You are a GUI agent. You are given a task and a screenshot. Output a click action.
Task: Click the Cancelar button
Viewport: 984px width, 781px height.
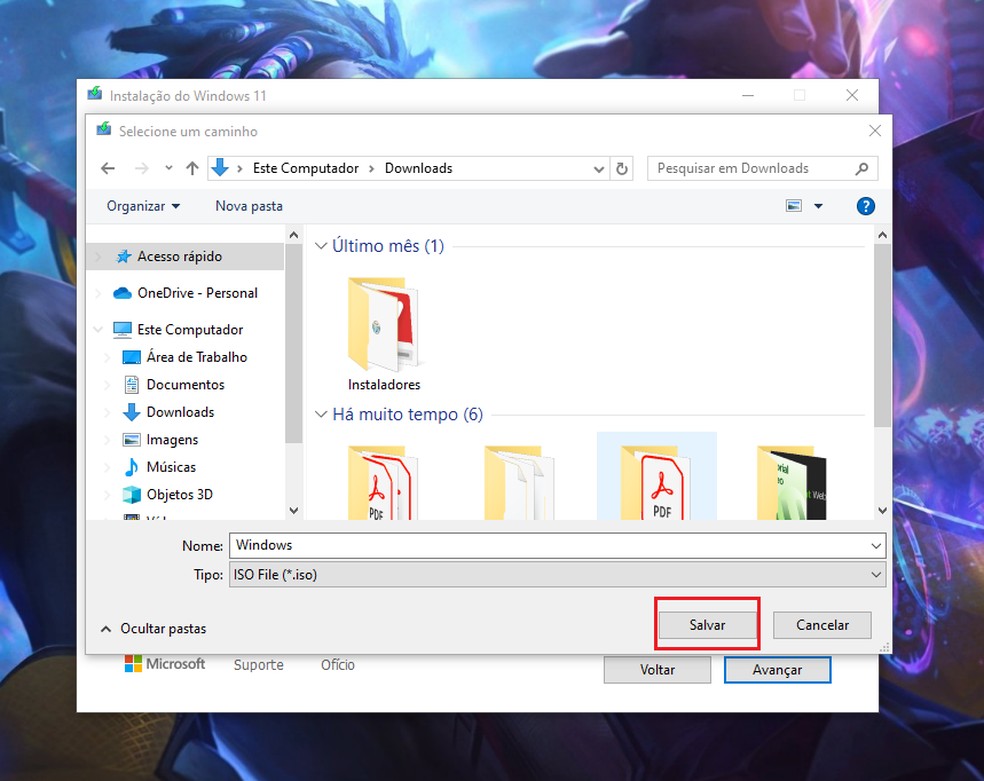click(x=822, y=625)
